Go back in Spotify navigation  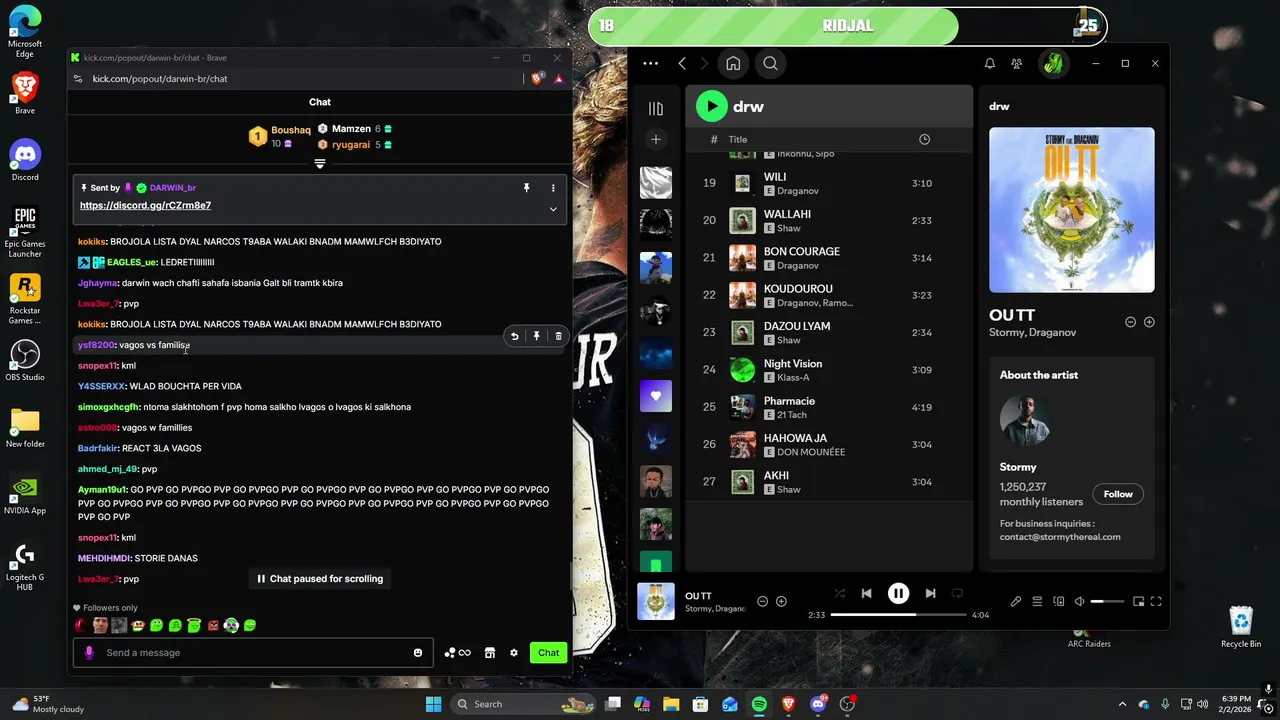click(682, 63)
